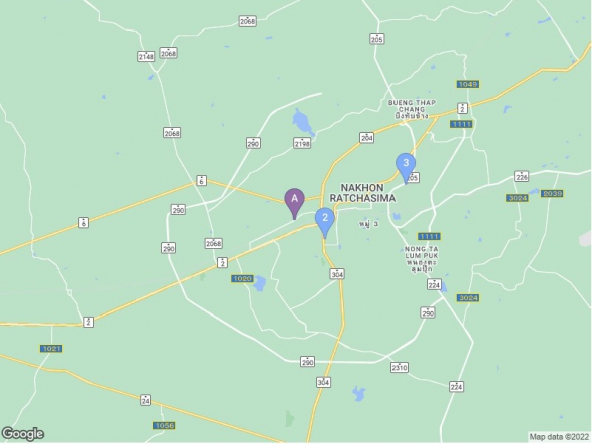This screenshot has height=444, width=592.
Task: Click the blue 1020 route badge
Action: pyautogui.click(x=242, y=279)
